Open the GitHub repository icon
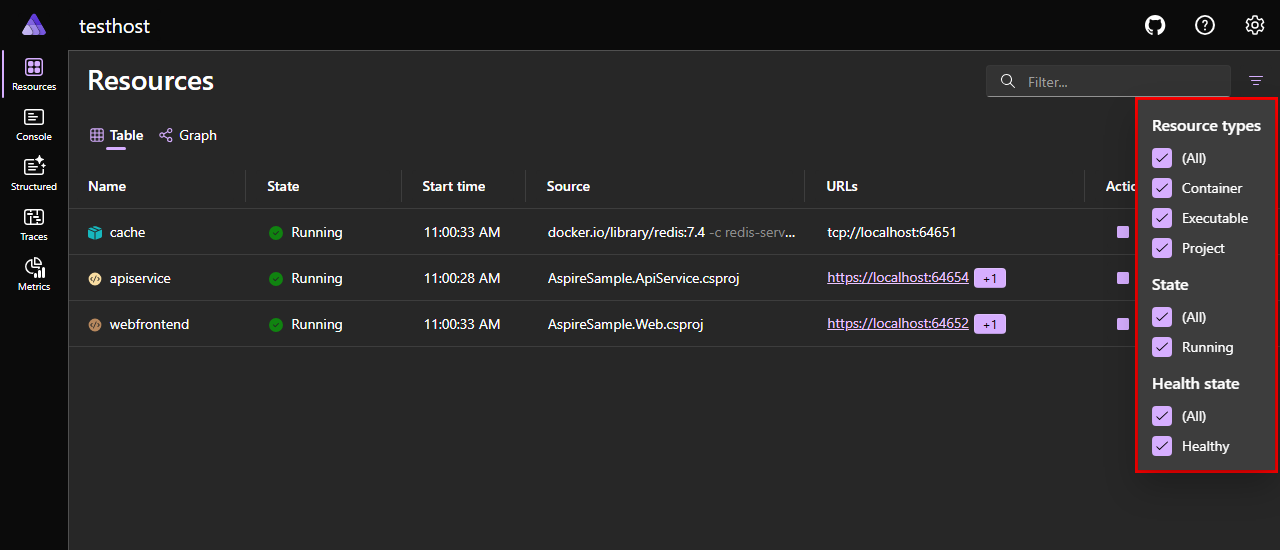The height and width of the screenshot is (550, 1280). pyautogui.click(x=1155, y=25)
